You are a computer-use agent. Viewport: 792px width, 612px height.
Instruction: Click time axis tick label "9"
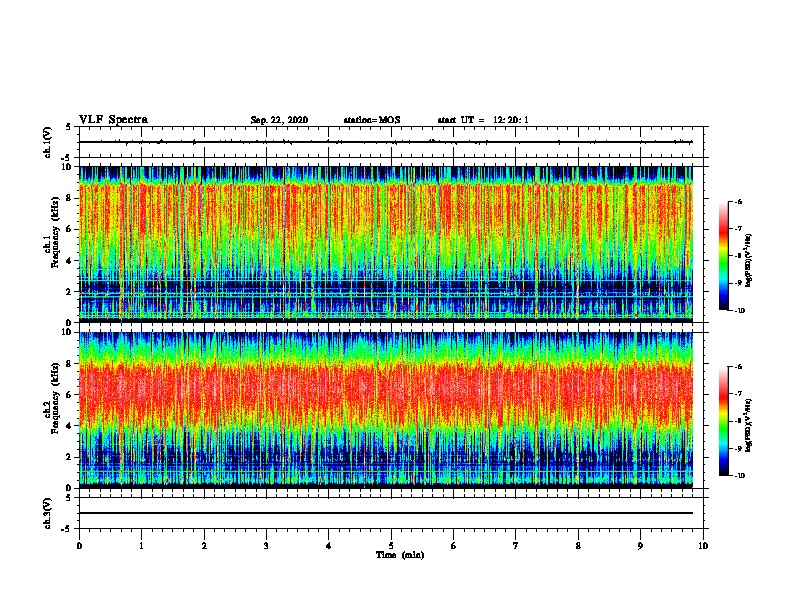640,546
